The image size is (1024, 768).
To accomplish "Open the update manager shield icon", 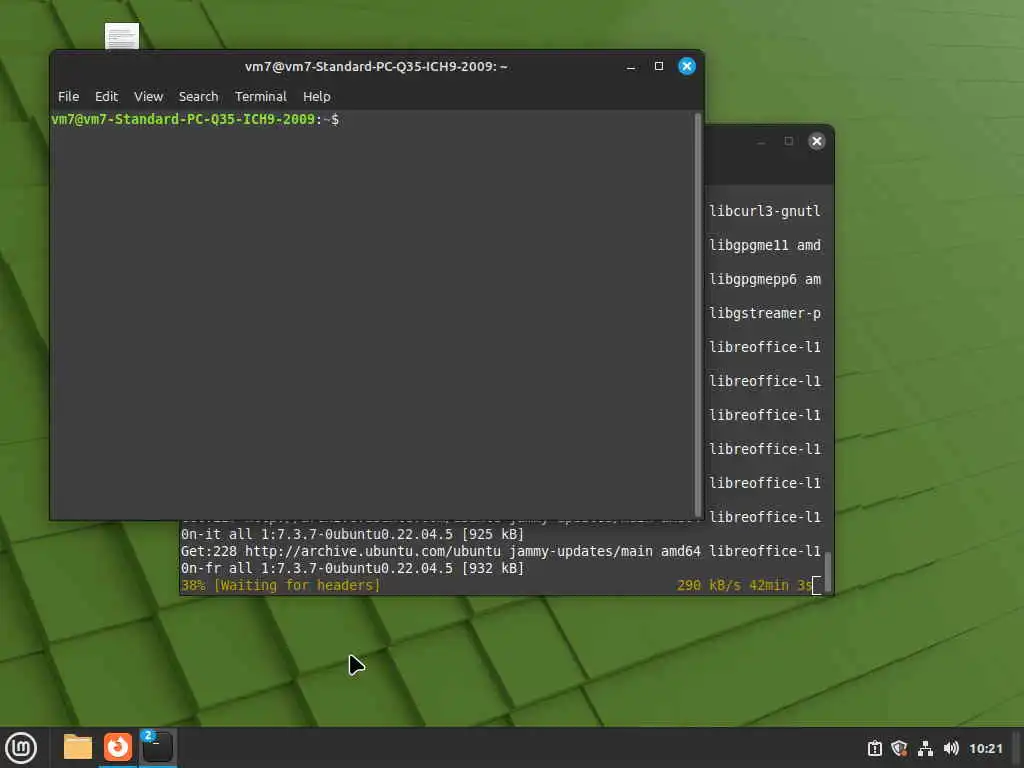I will 899,748.
